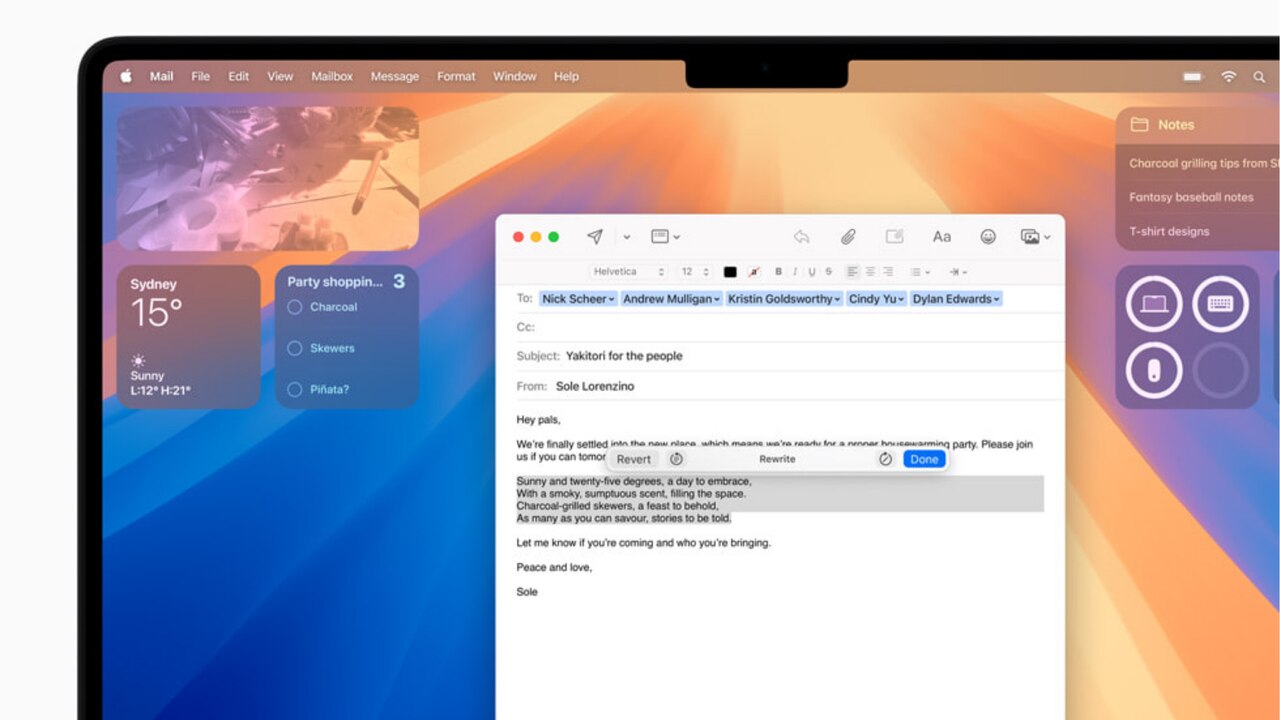Screen dimensions: 1280x720
Task: Click the Subject field 'Yakitori for the people'
Action: [624, 356]
